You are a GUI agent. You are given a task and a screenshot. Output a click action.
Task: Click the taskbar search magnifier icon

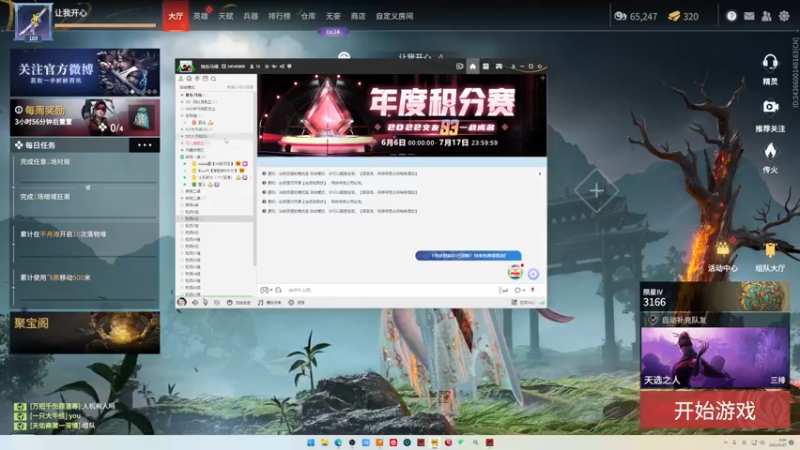(476, 442)
